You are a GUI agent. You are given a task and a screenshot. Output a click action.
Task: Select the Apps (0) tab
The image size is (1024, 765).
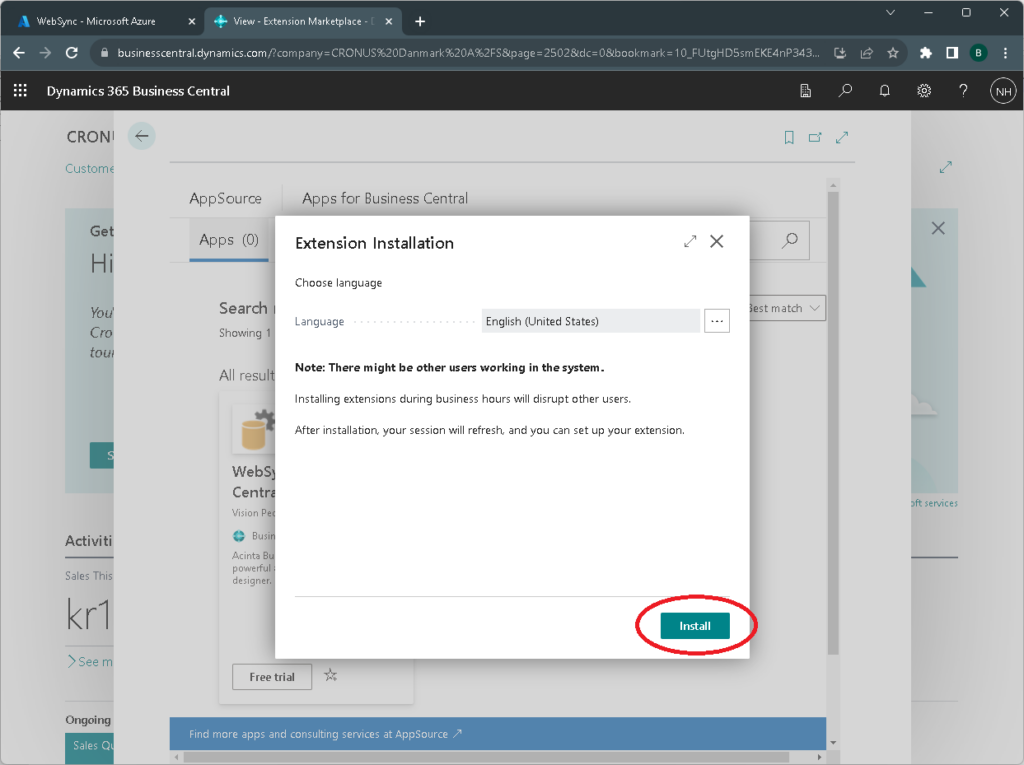pyautogui.click(x=229, y=240)
